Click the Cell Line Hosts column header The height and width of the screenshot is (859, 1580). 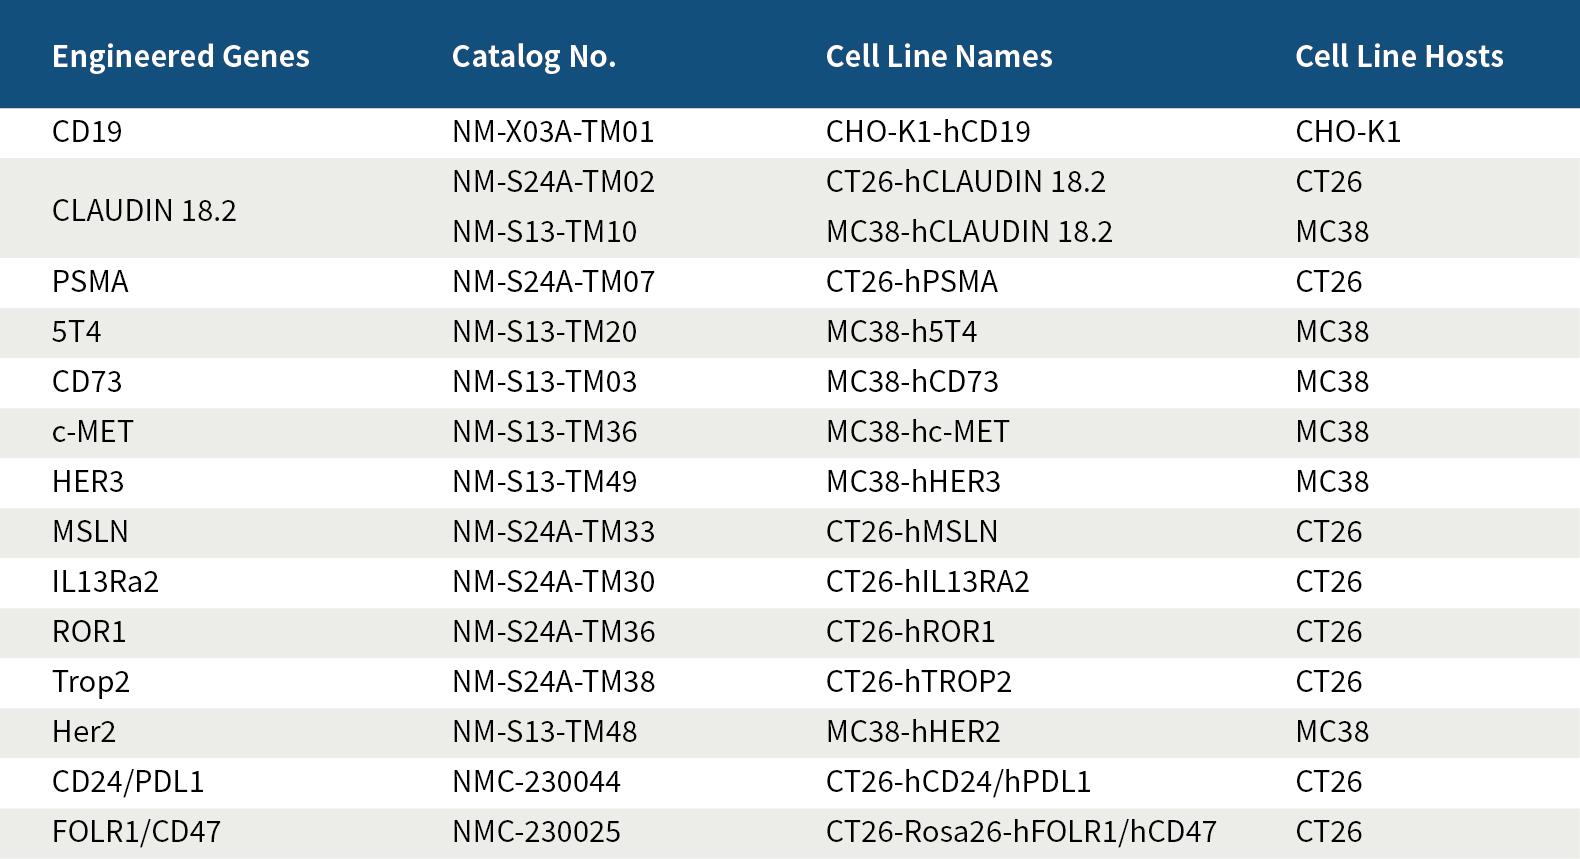(1398, 56)
